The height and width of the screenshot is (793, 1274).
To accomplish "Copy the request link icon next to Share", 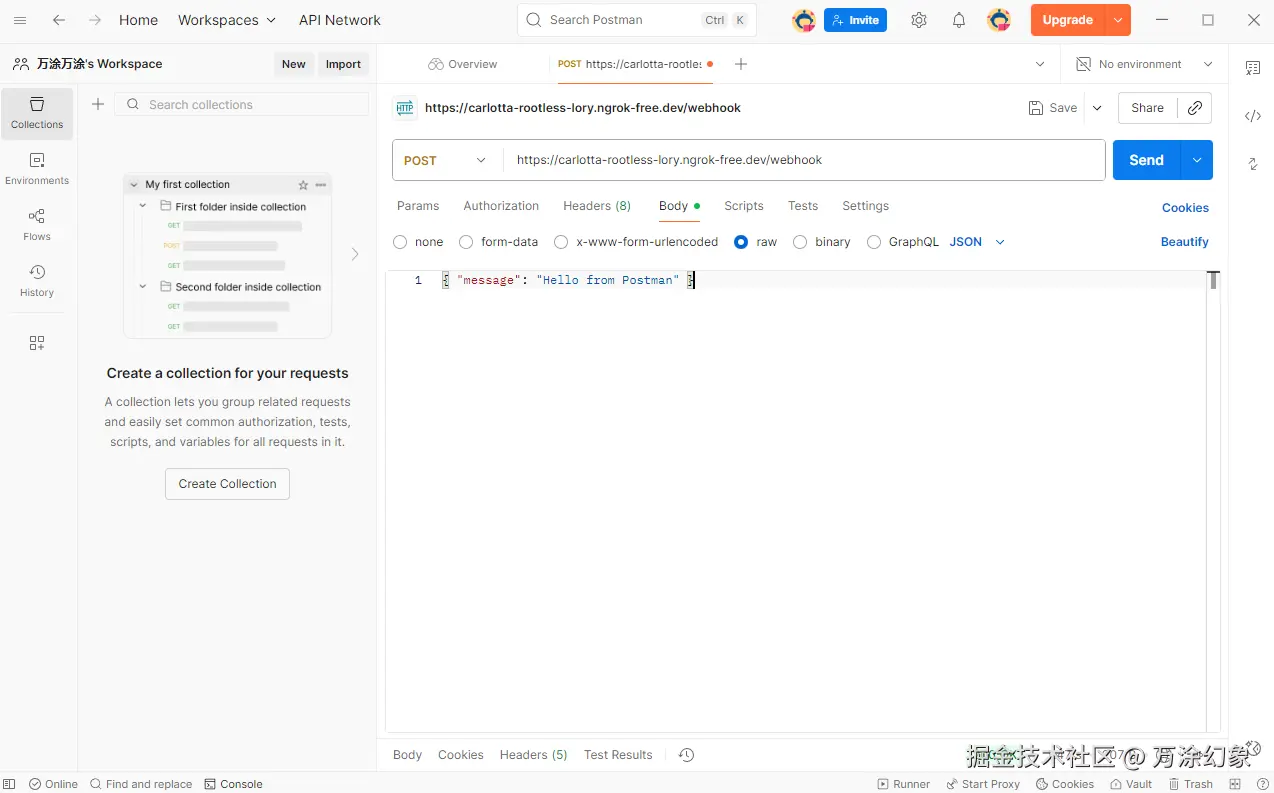I will tap(1195, 108).
